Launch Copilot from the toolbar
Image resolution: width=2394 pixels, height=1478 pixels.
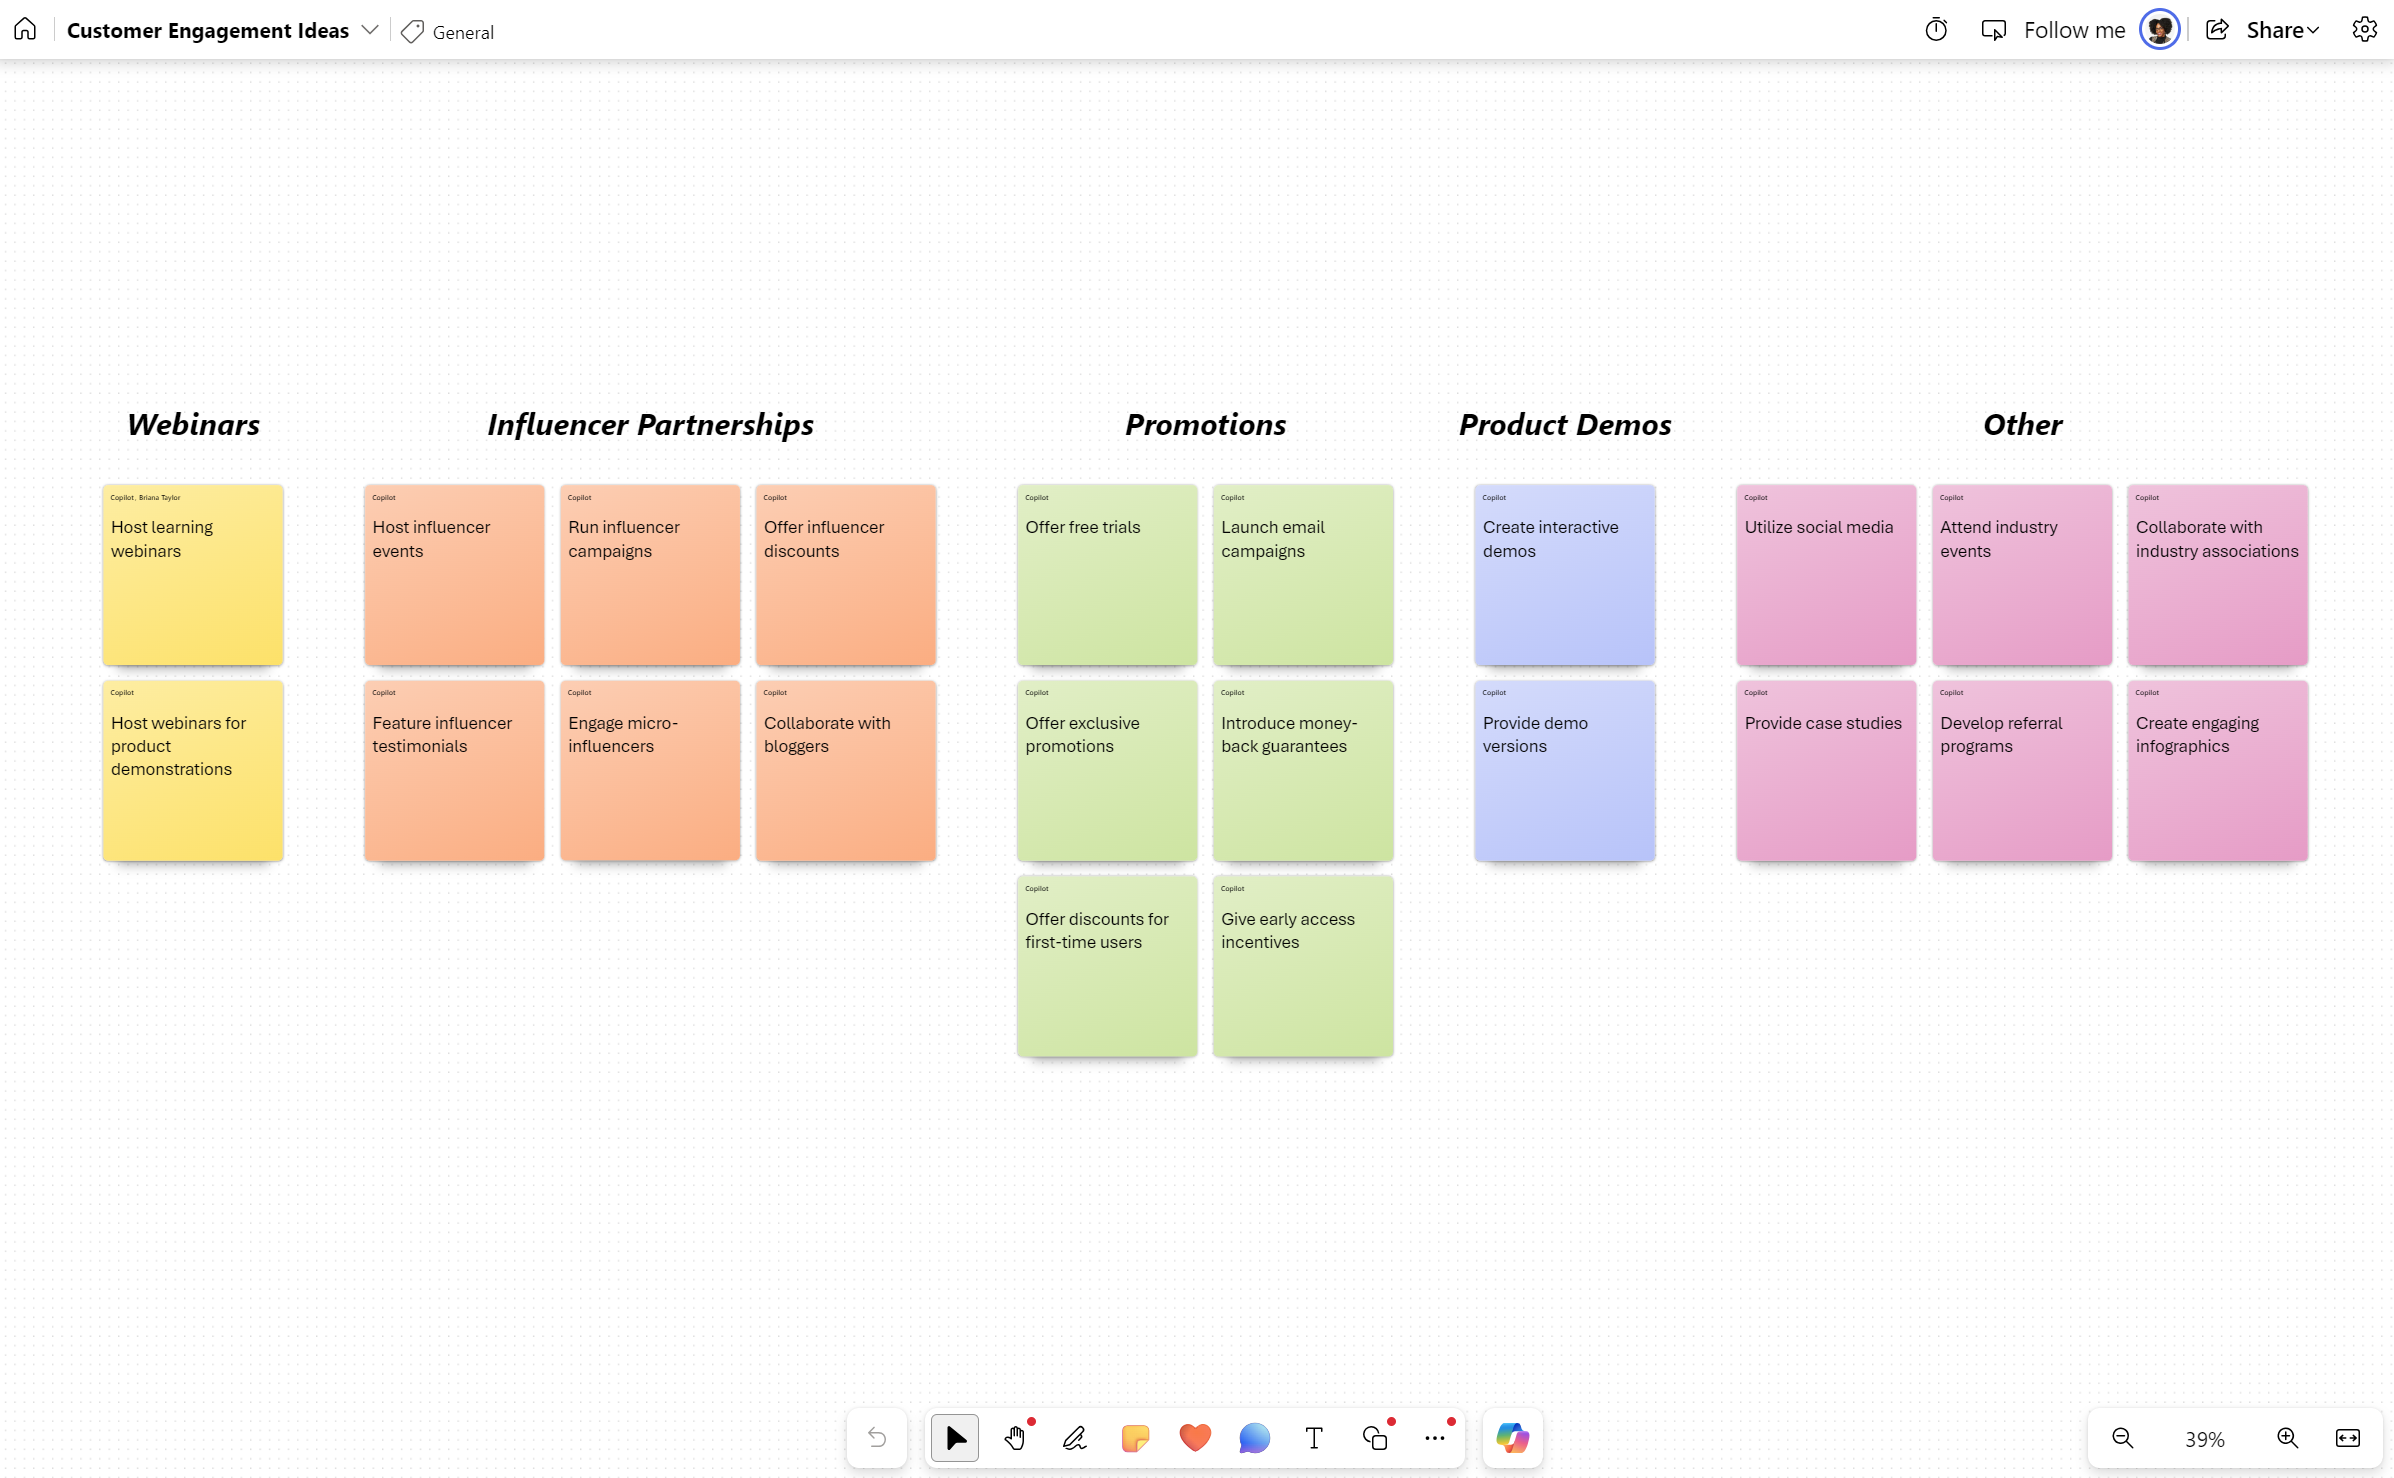tap(1512, 1438)
